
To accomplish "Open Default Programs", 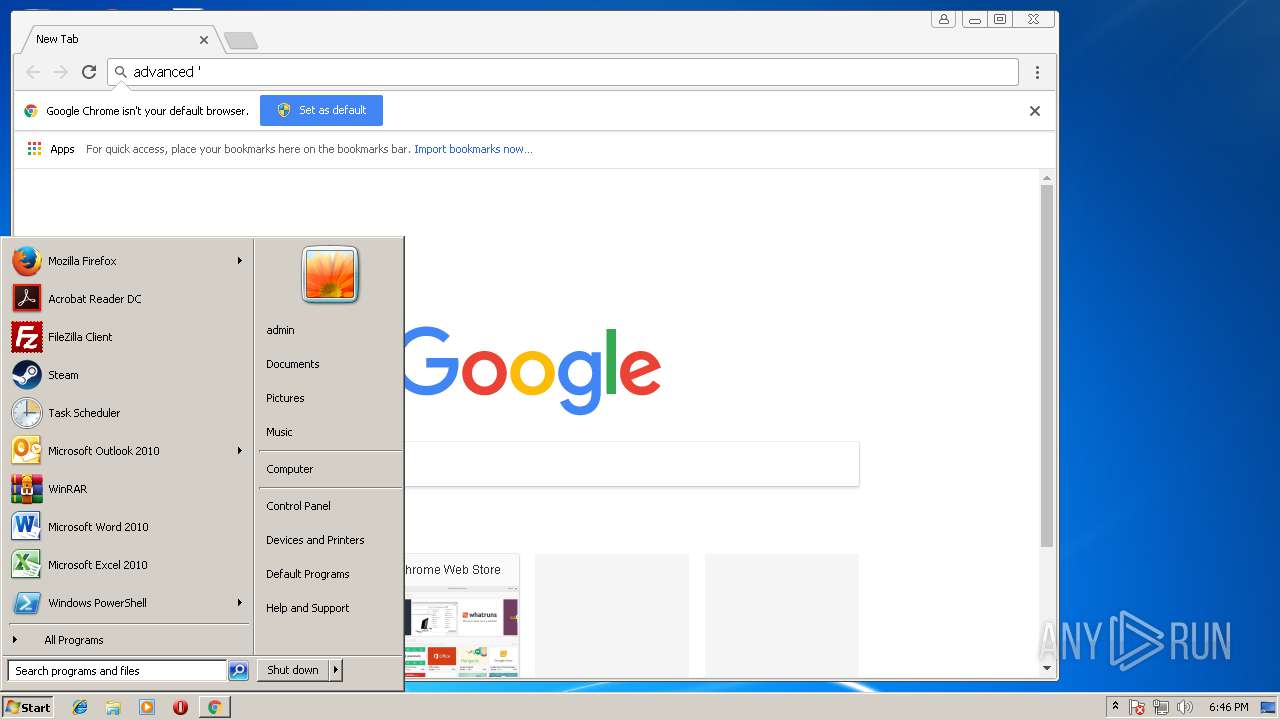I will point(307,574).
